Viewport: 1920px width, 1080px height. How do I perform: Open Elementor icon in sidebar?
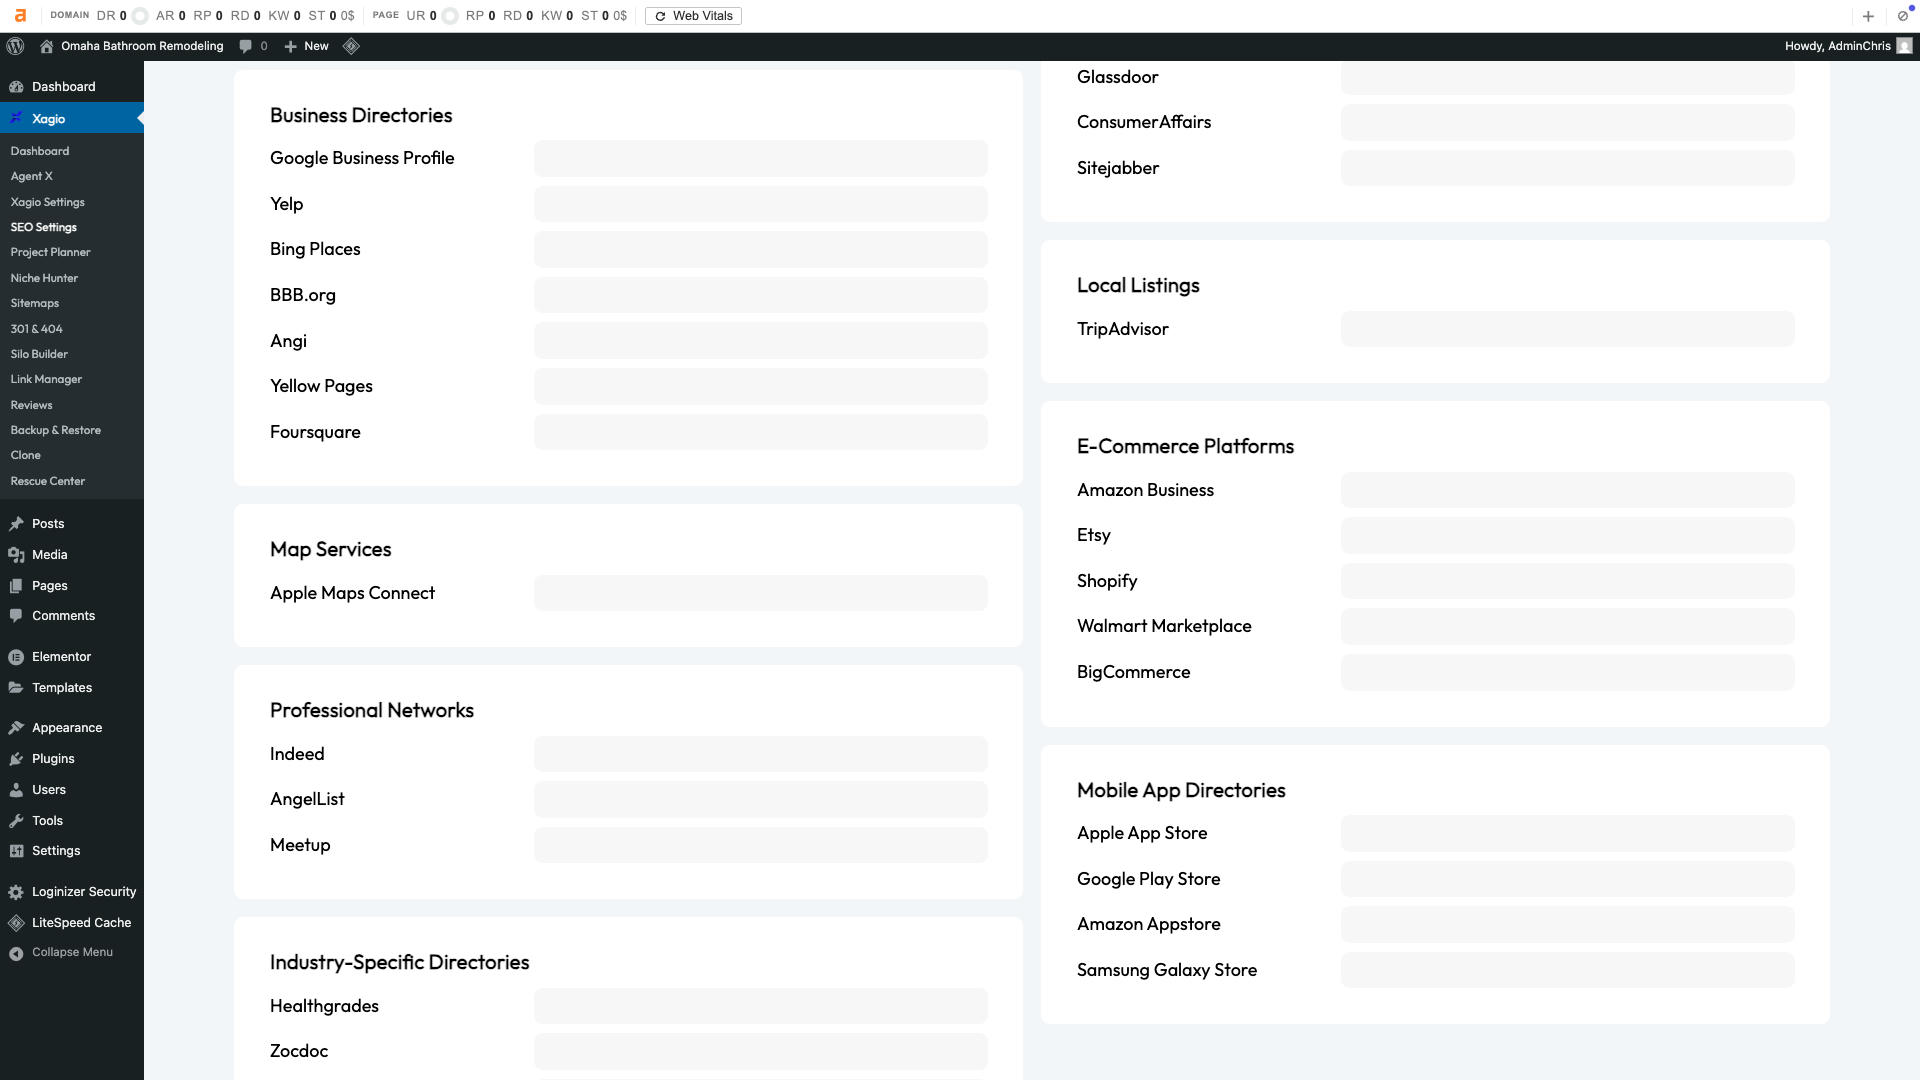click(x=16, y=657)
